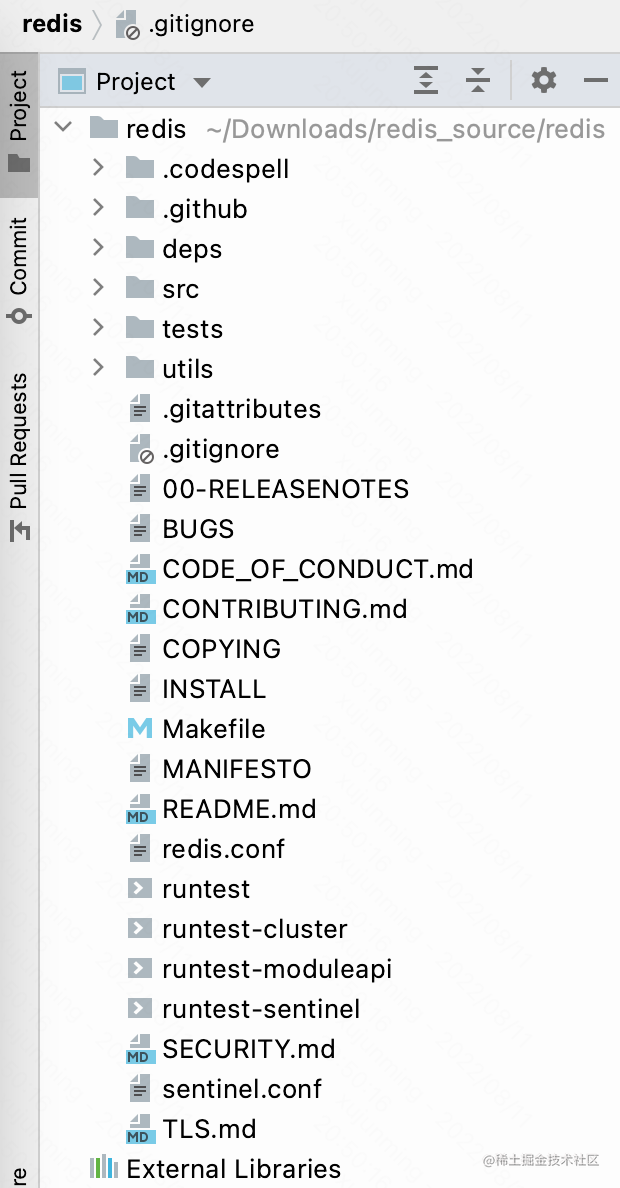This screenshot has width=620, height=1188.
Task: Click the CODE_OF_CONDUCT.md markdown icon
Action: tap(140, 569)
